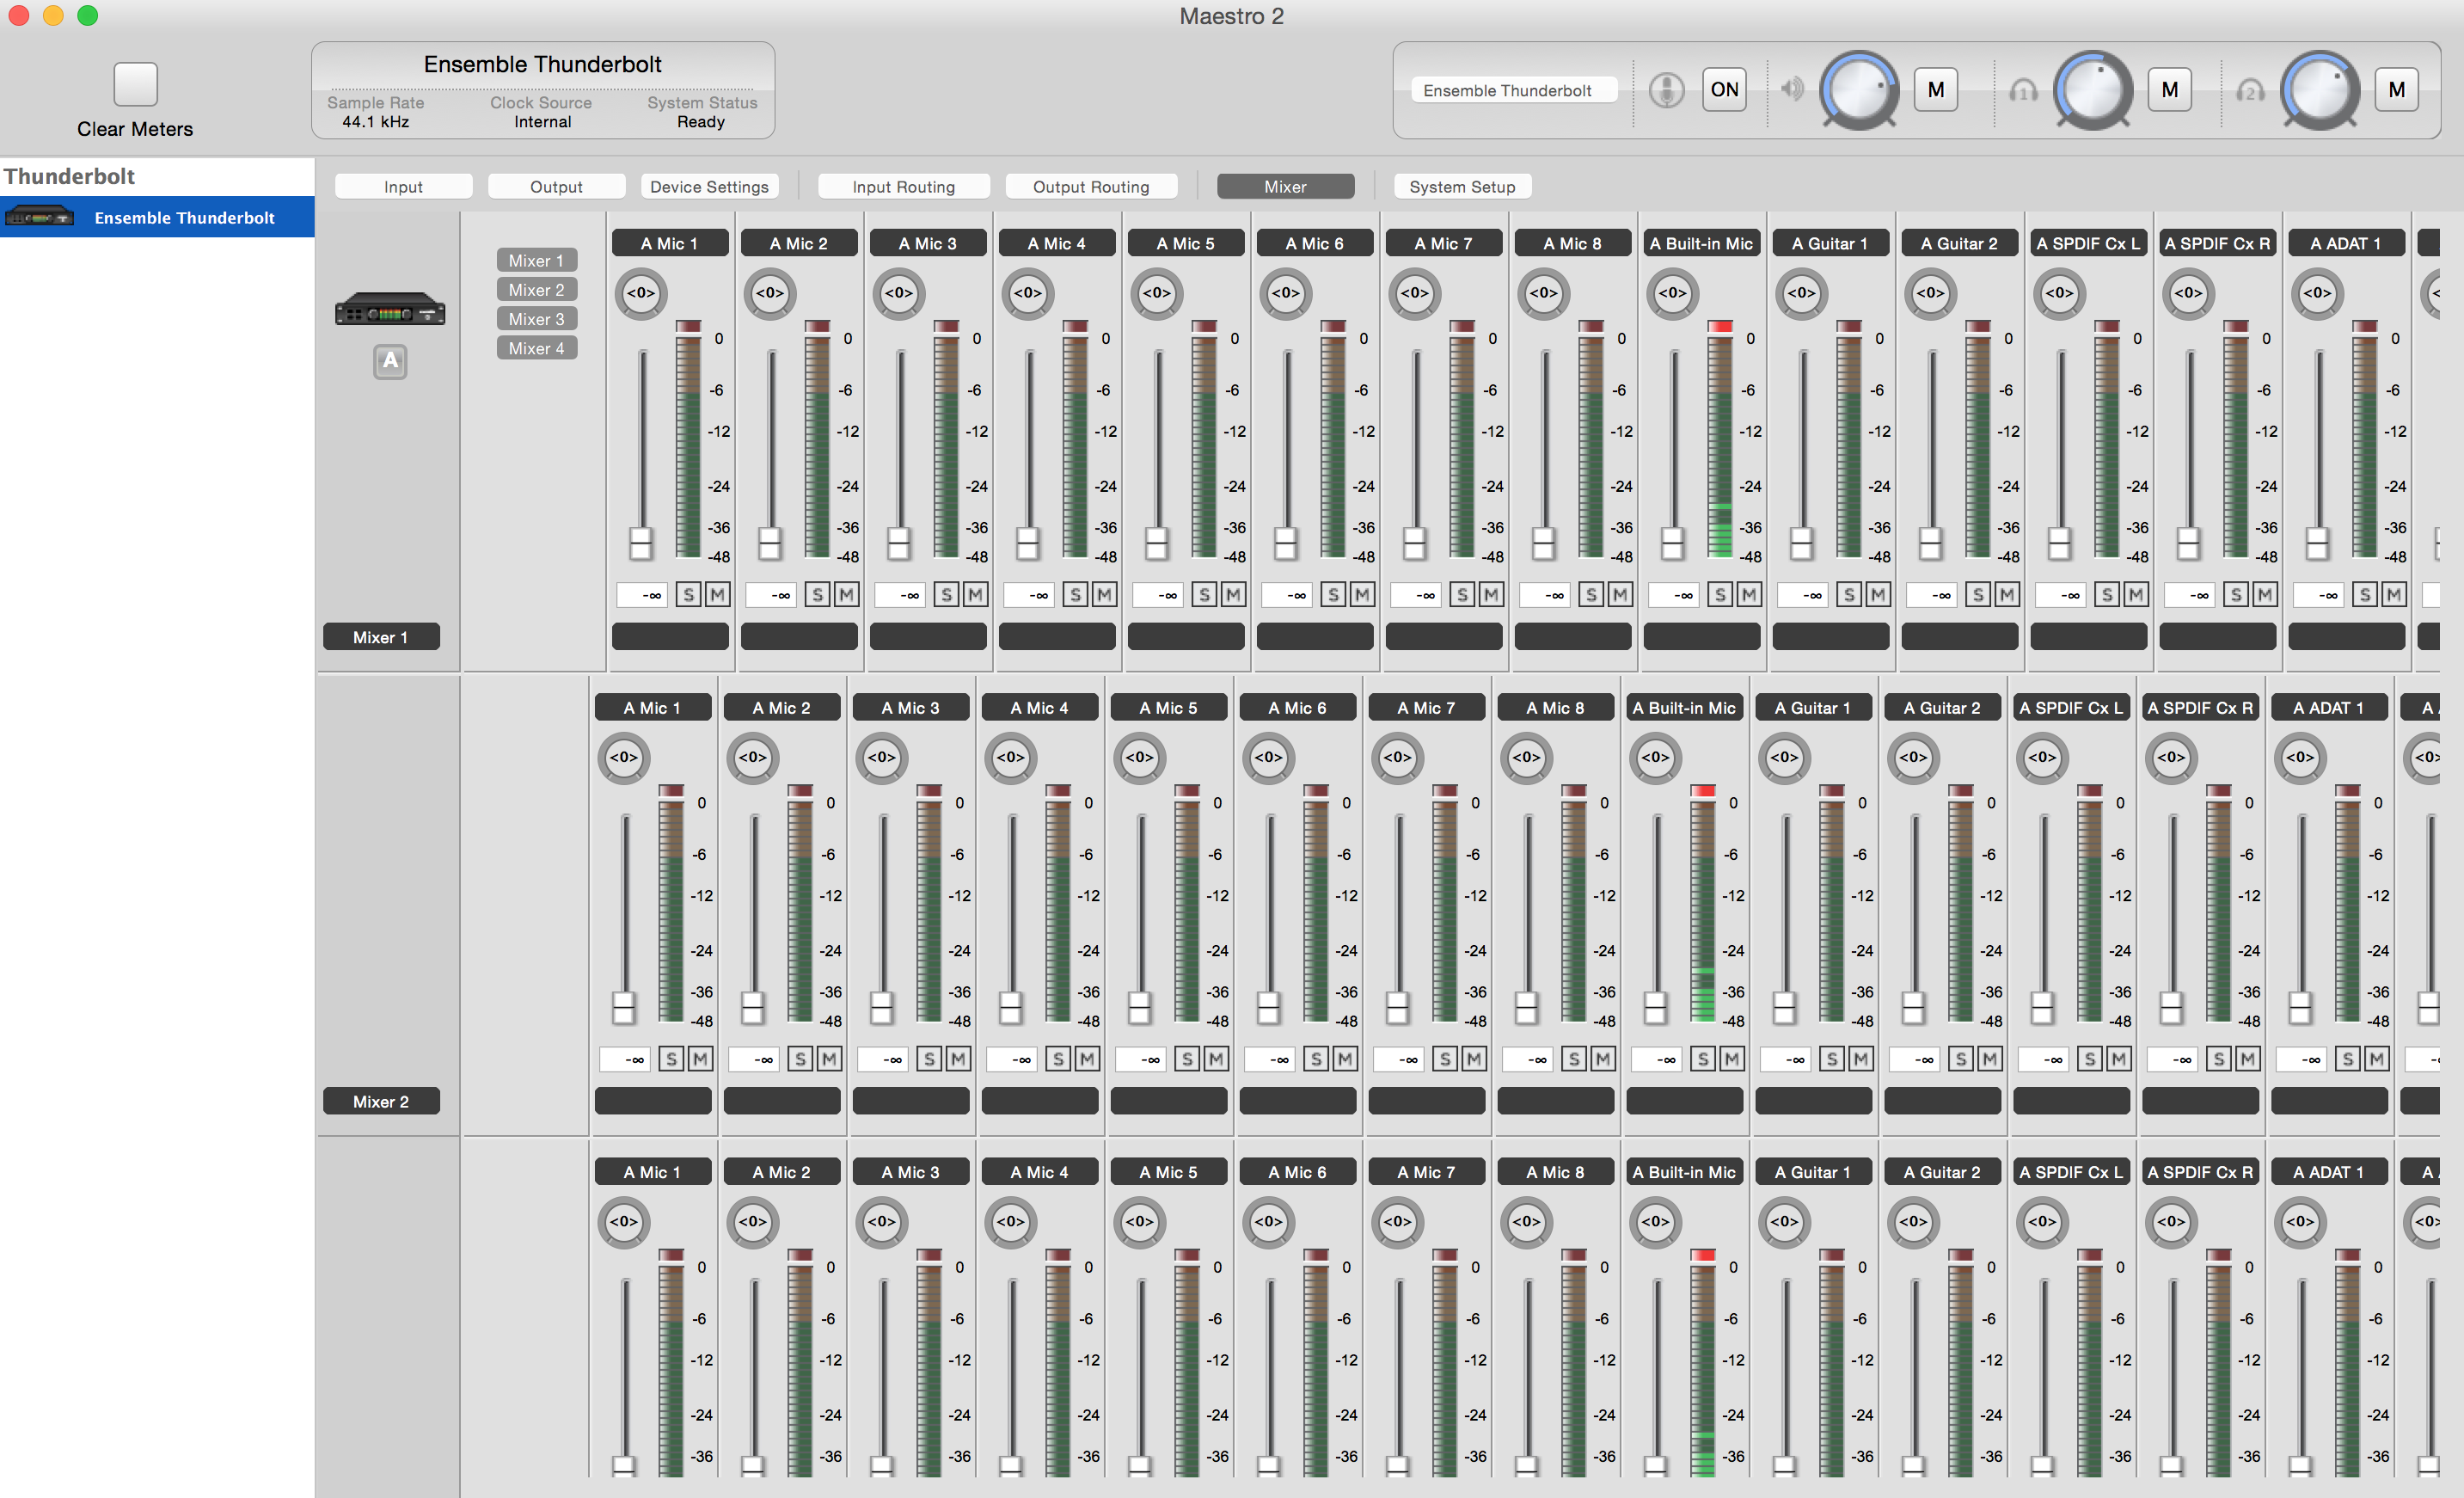Click the speaker output icon
2464x1498 pixels.
[x=1791, y=90]
